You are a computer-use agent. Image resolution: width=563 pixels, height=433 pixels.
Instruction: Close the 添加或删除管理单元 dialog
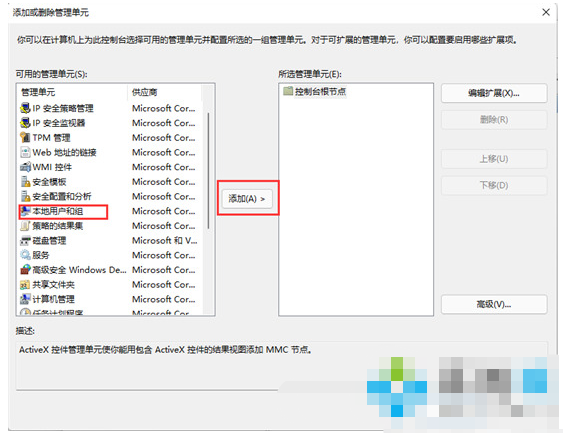click(x=546, y=12)
